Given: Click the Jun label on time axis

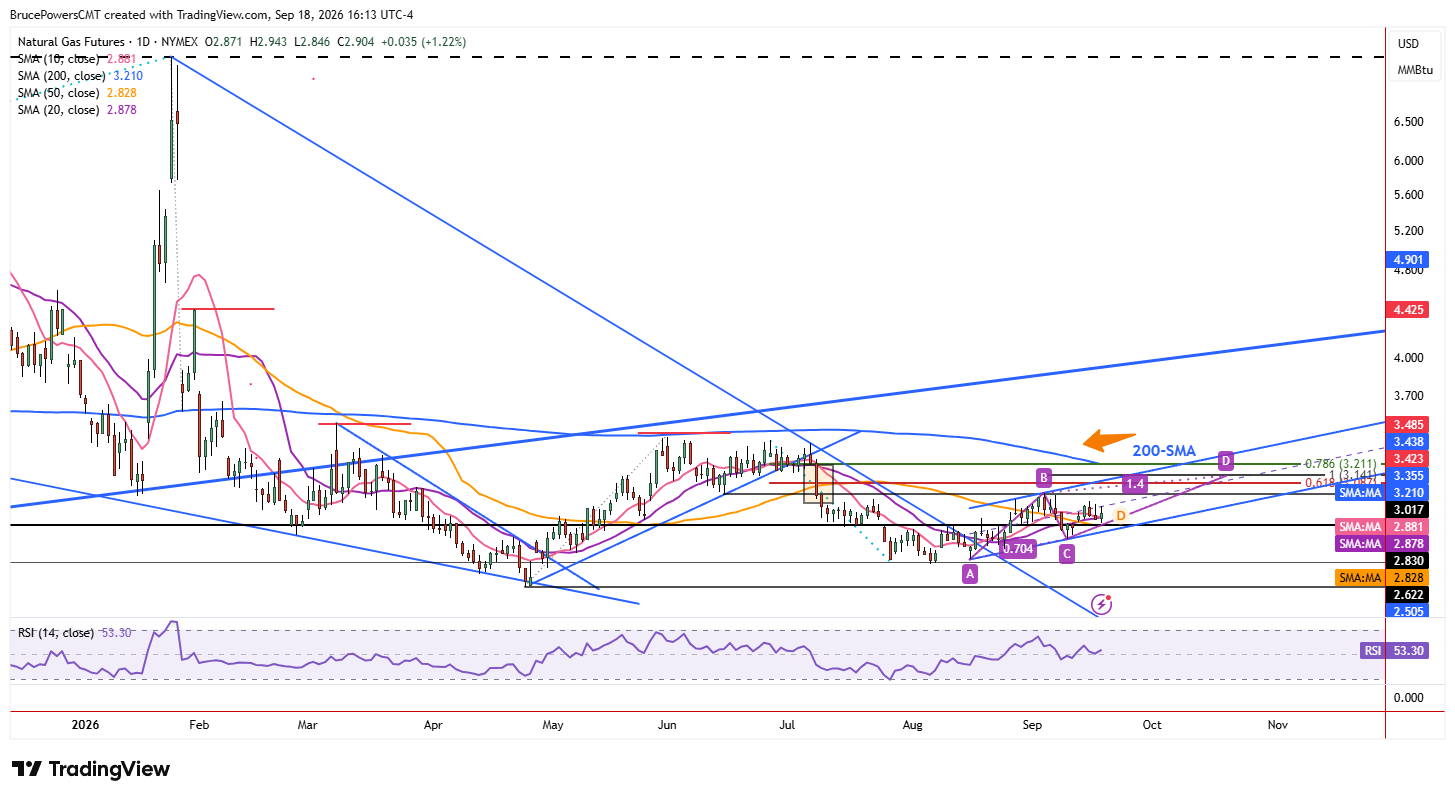Looking at the screenshot, I should [668, 723].
